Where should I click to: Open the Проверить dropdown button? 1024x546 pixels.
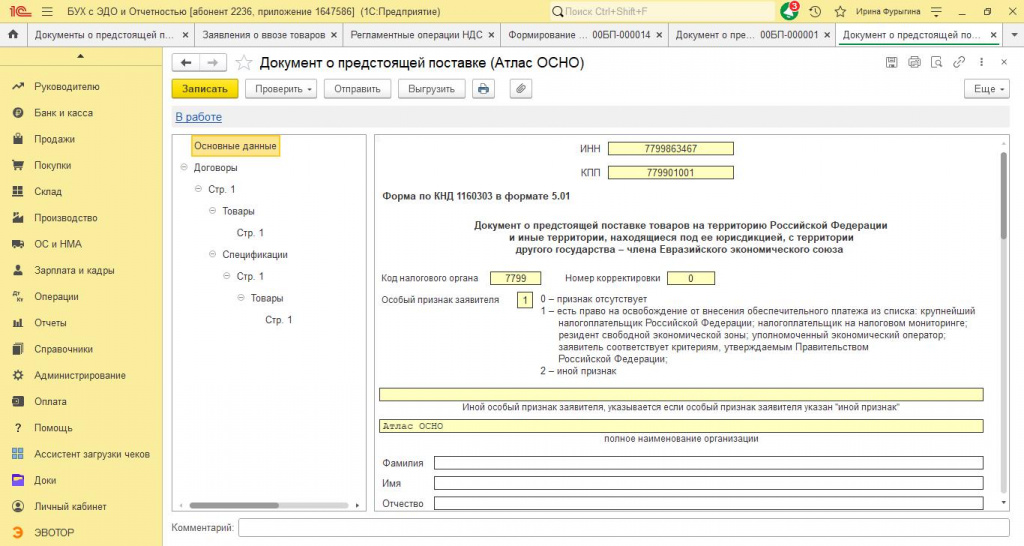283,89
